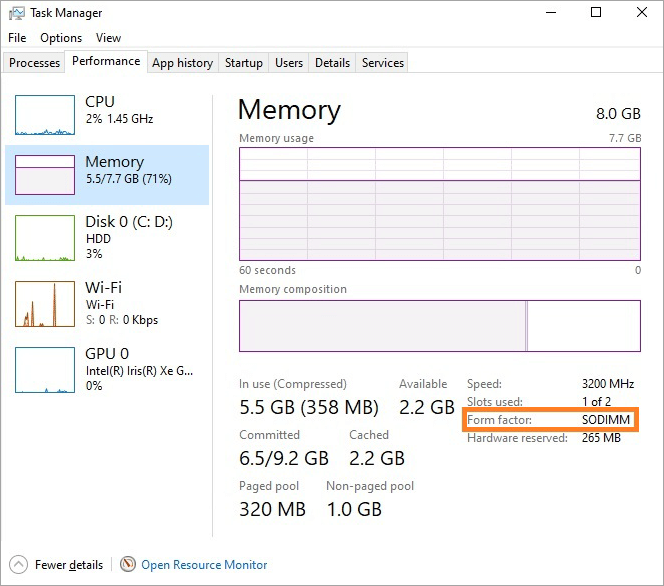Click the Memory composition label
664x586 pixels.
pyautogui.click(x=293, y=289)
